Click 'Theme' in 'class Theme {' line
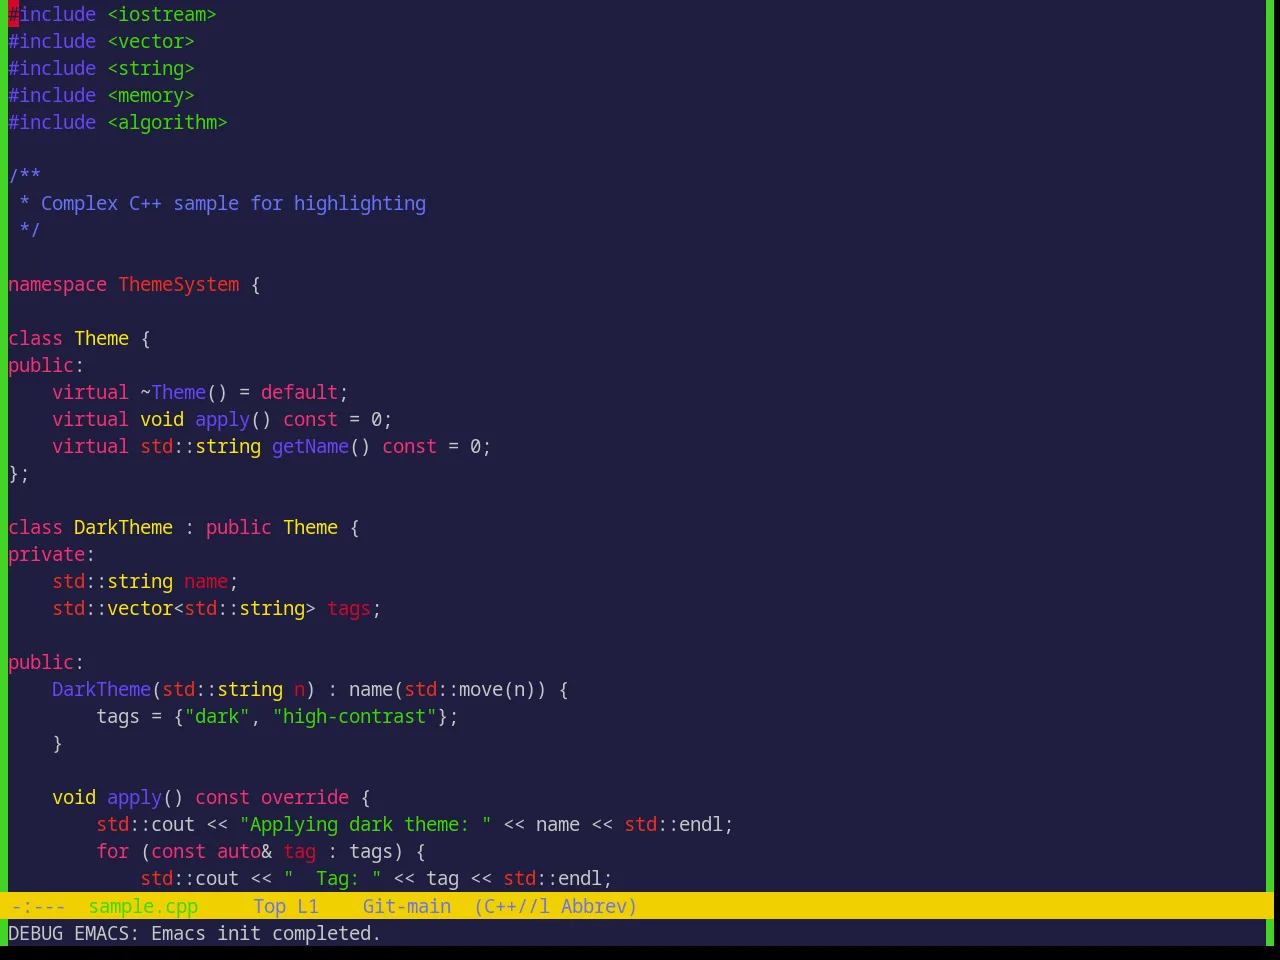This screenshot has width=1280, height=960. (x=101, y=338)
